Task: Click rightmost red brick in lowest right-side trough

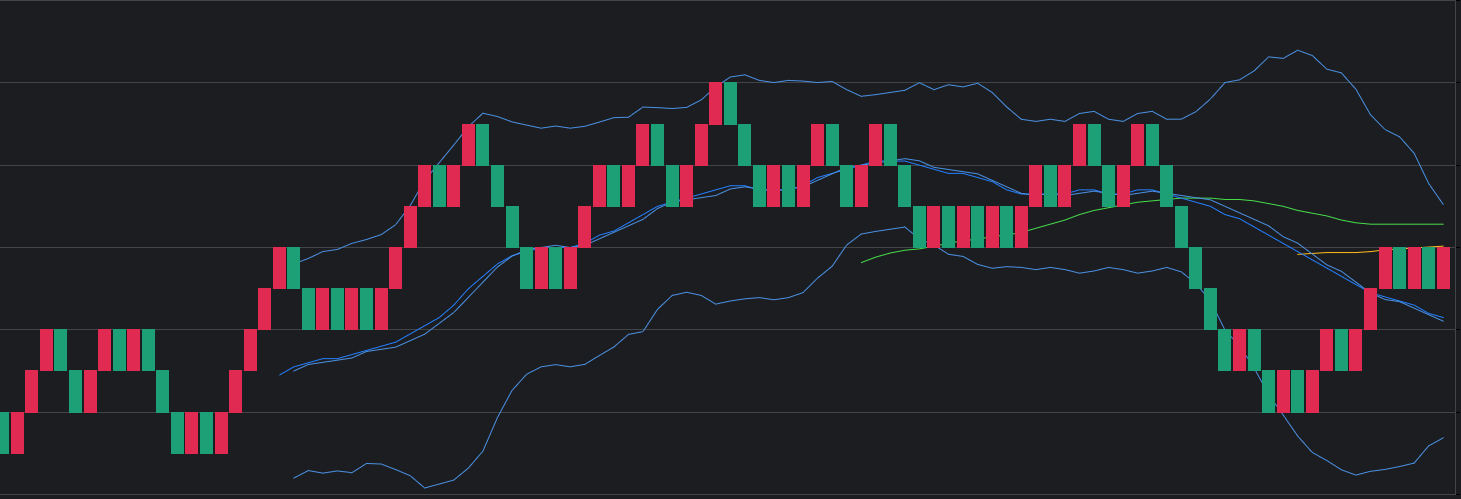Action: pyautogui.click(x=1312, y=391)
